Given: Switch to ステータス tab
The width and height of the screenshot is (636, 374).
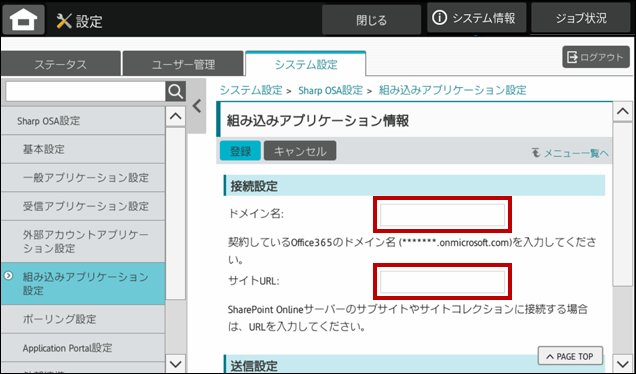Looking at the screenshot, I should tap(60, 64).
